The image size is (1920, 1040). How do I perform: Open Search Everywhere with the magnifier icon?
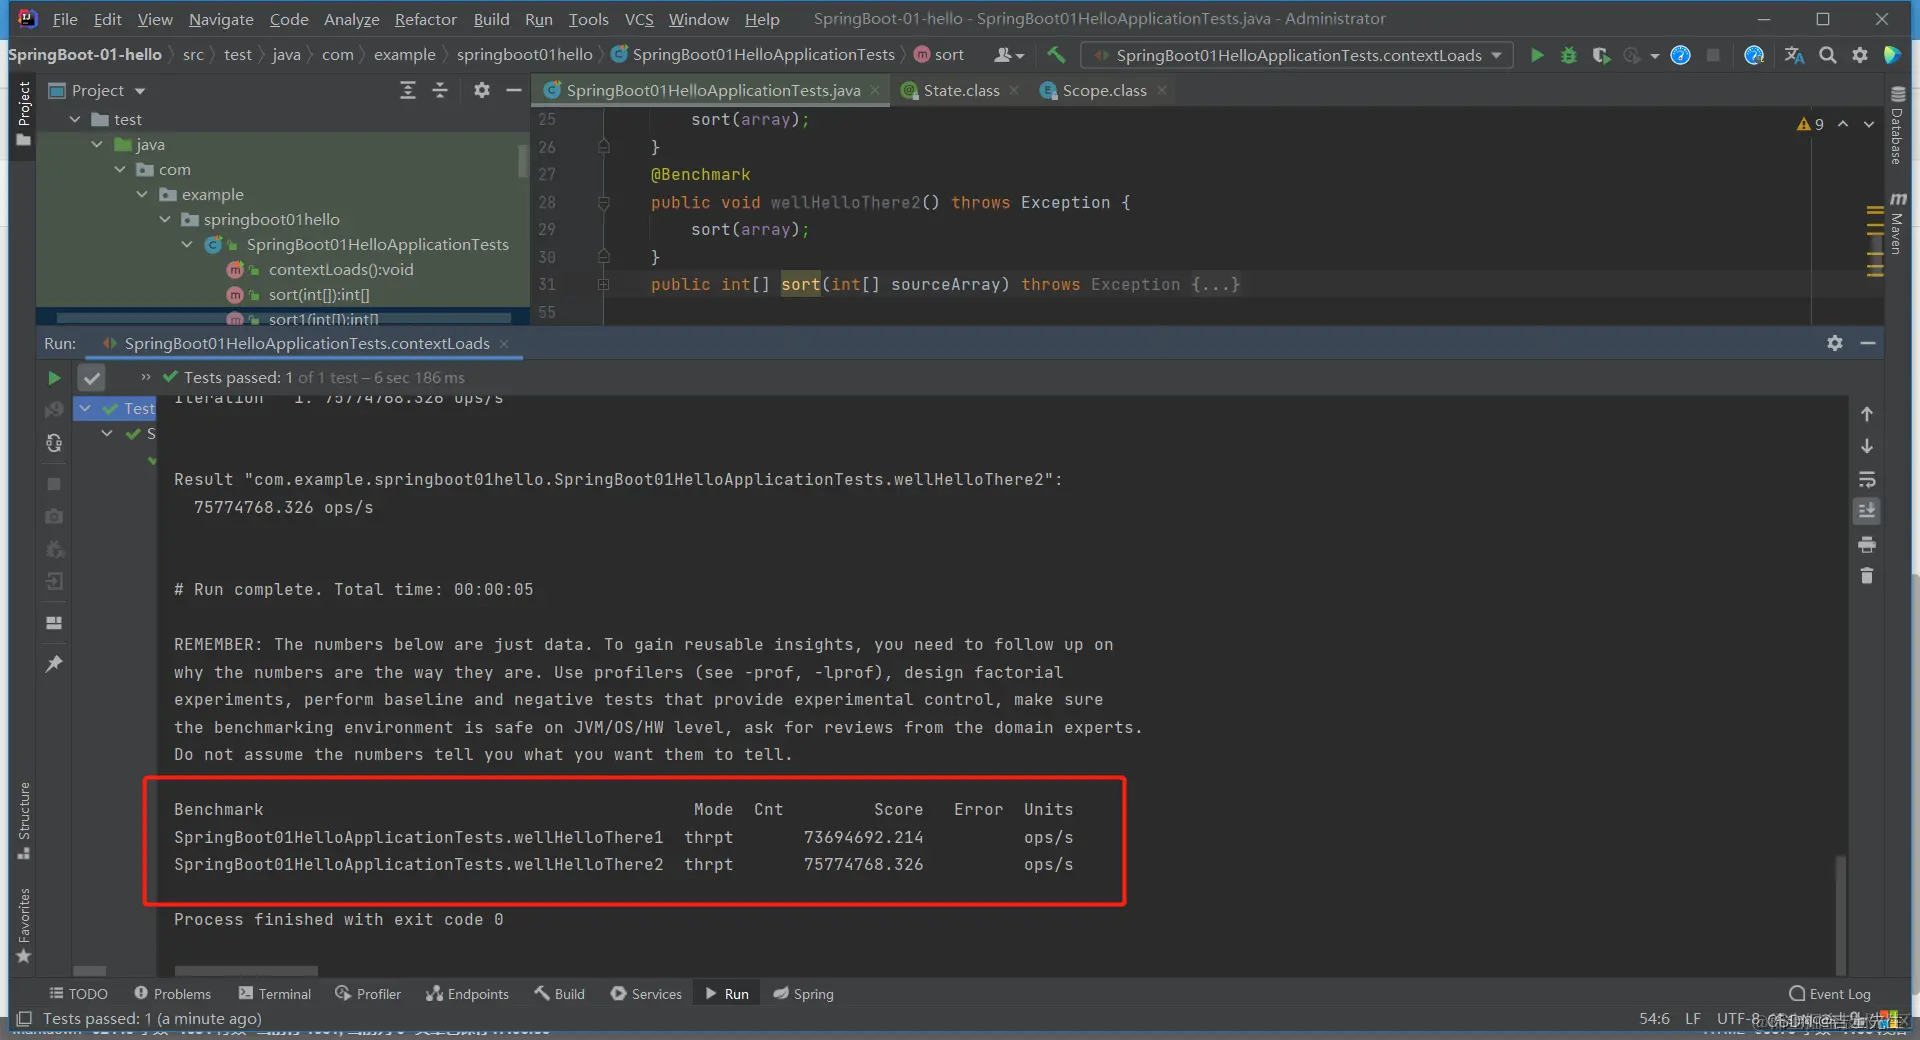[x=1828, y=55]
